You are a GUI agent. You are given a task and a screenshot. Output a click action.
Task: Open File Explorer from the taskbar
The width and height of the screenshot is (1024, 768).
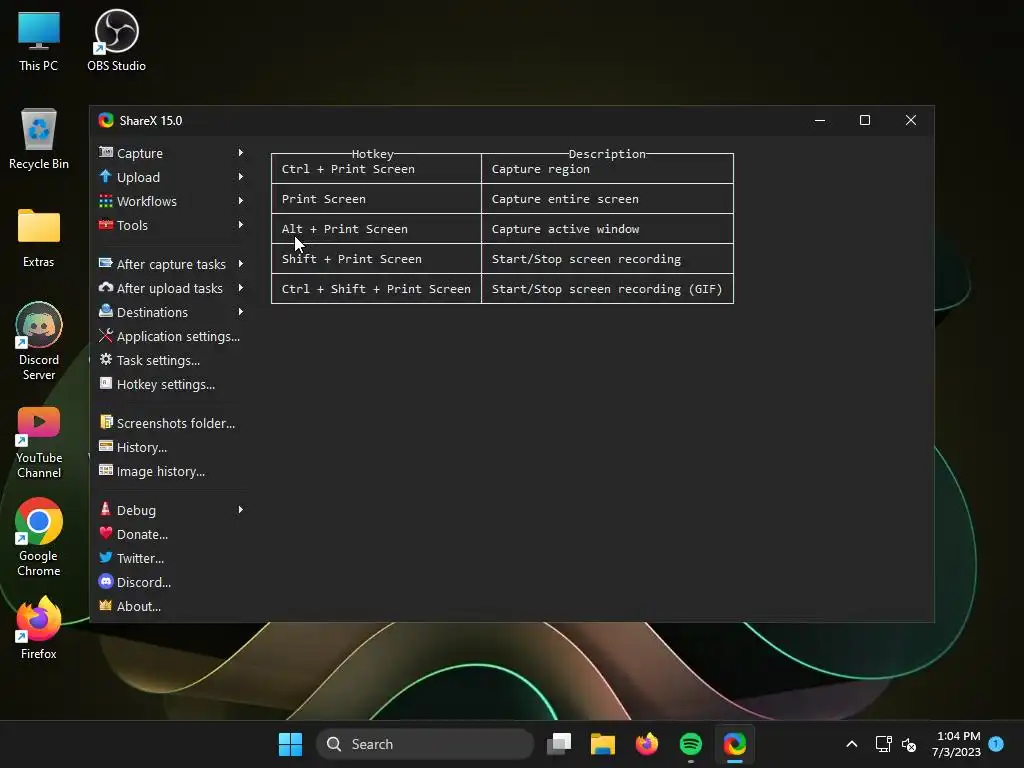coord(603,744)
